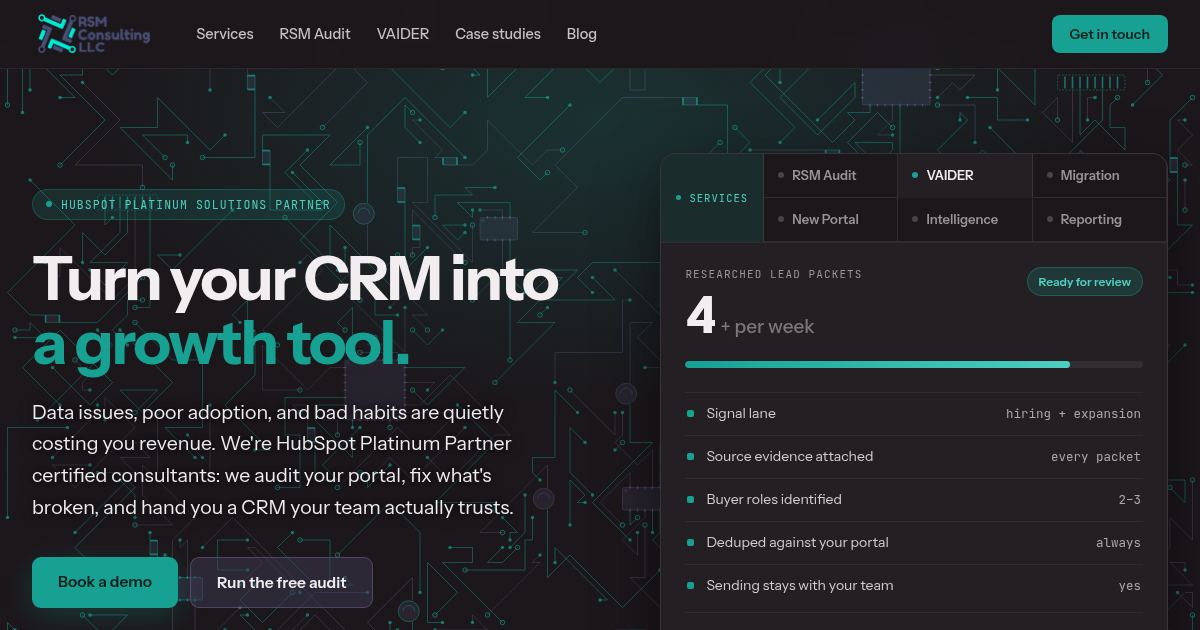The height and width of the screenshot is (630, 1200).
Task: Click the 'Researched Lead Packets' heading
Action: 774,274
